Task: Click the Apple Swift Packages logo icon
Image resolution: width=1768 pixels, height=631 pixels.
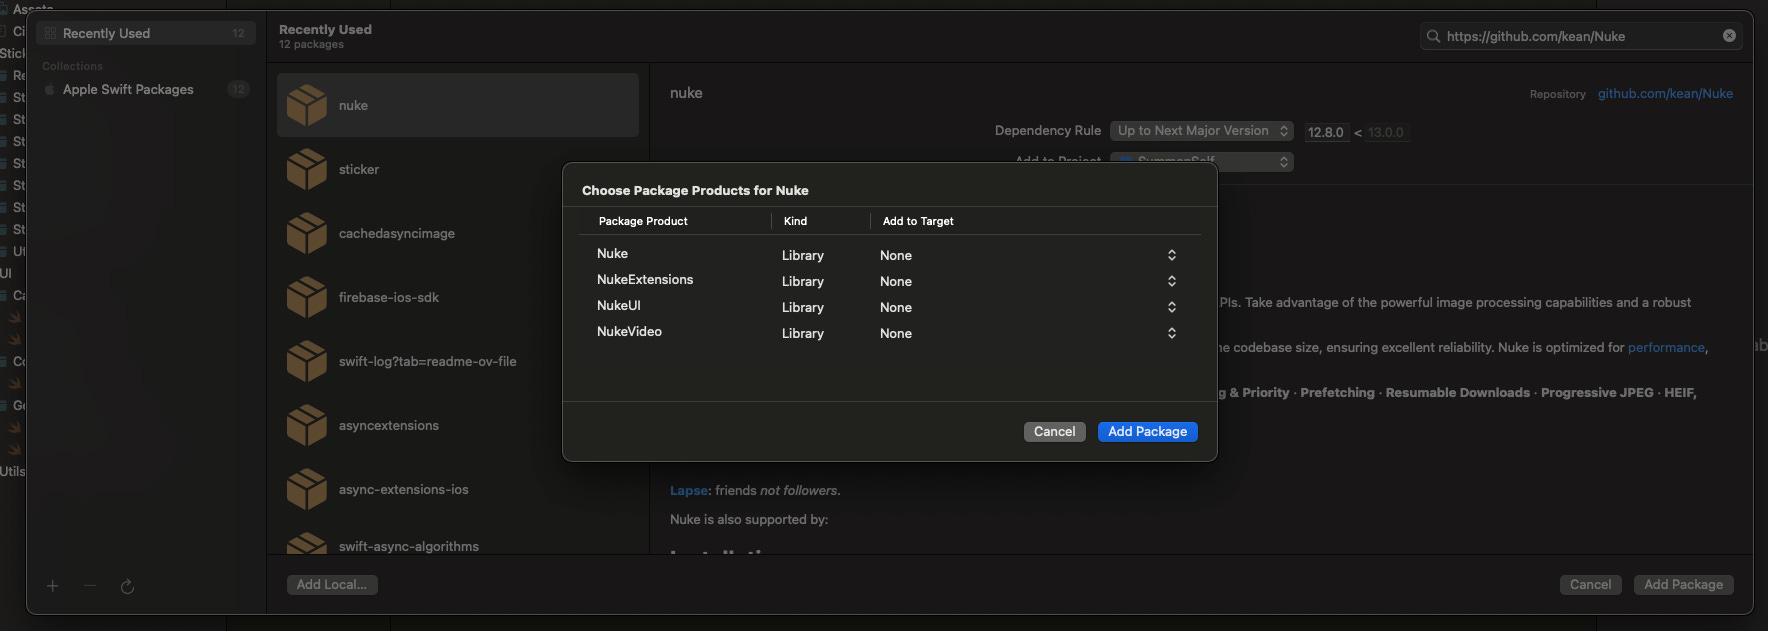Action: 50,89
